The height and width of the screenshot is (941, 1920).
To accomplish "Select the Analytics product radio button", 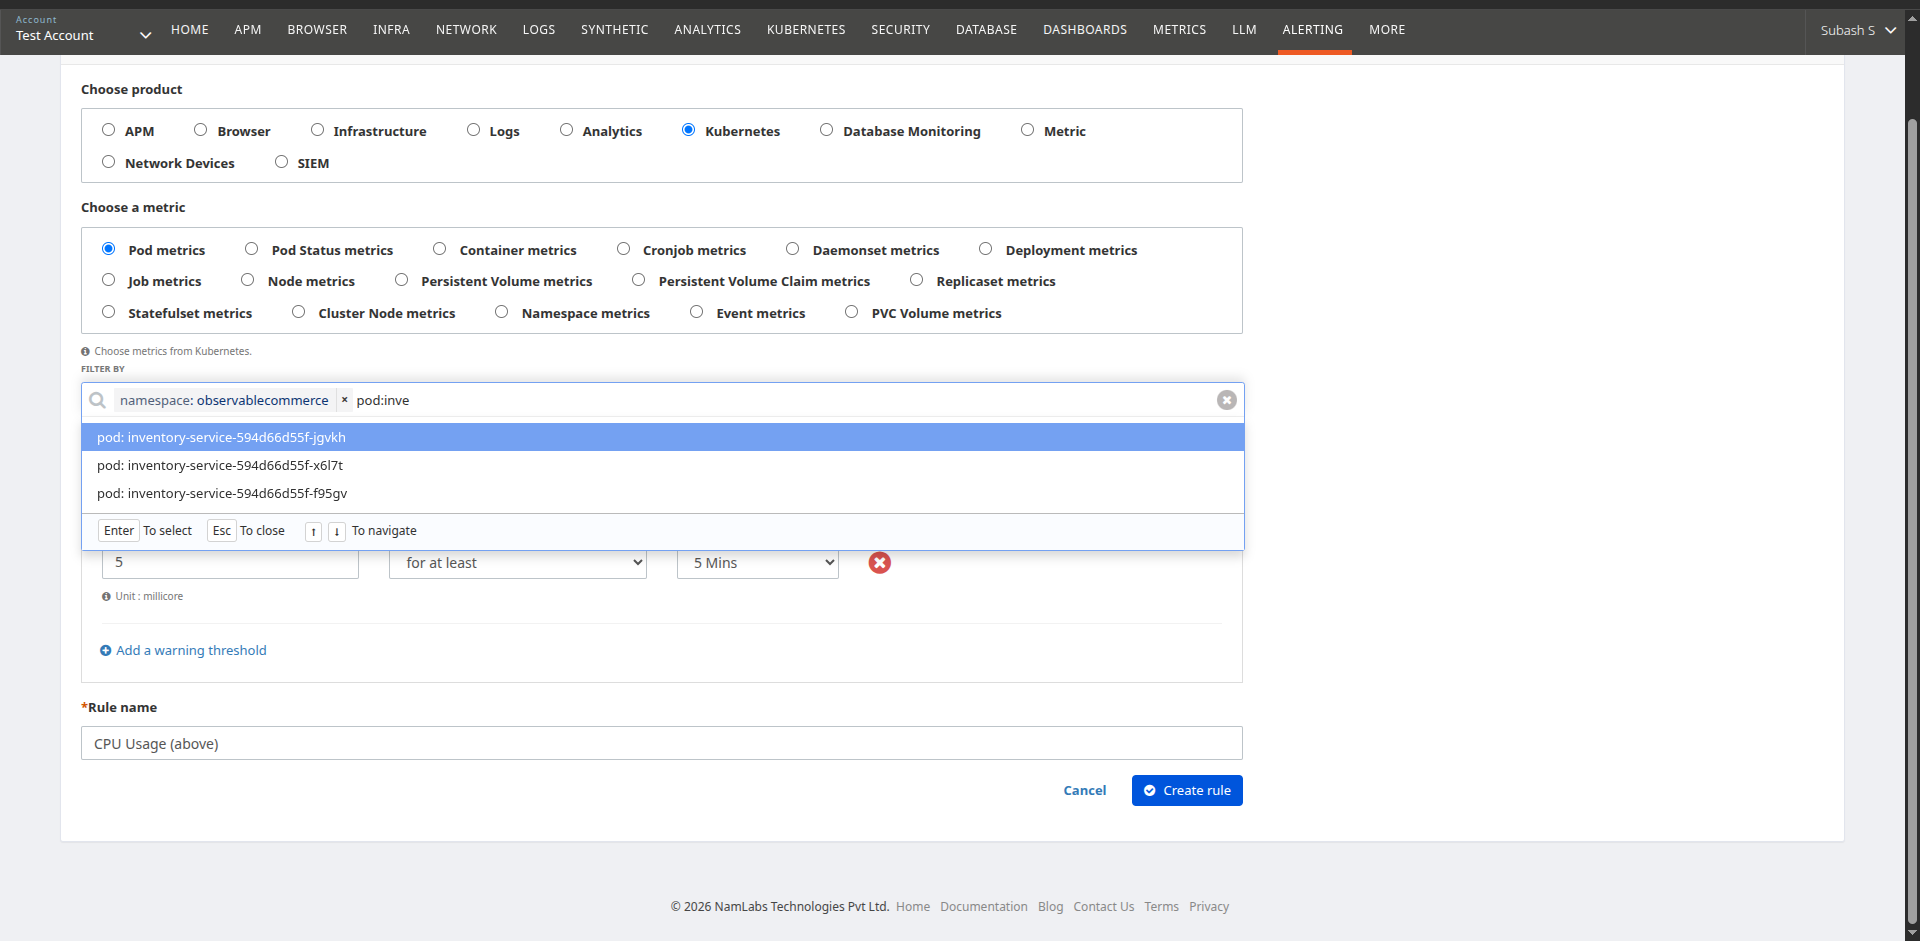I will (x=566, y=130).
